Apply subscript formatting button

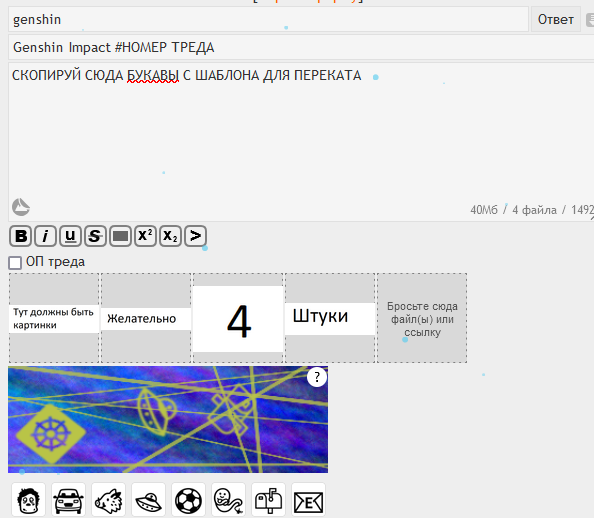pos(170,236)
